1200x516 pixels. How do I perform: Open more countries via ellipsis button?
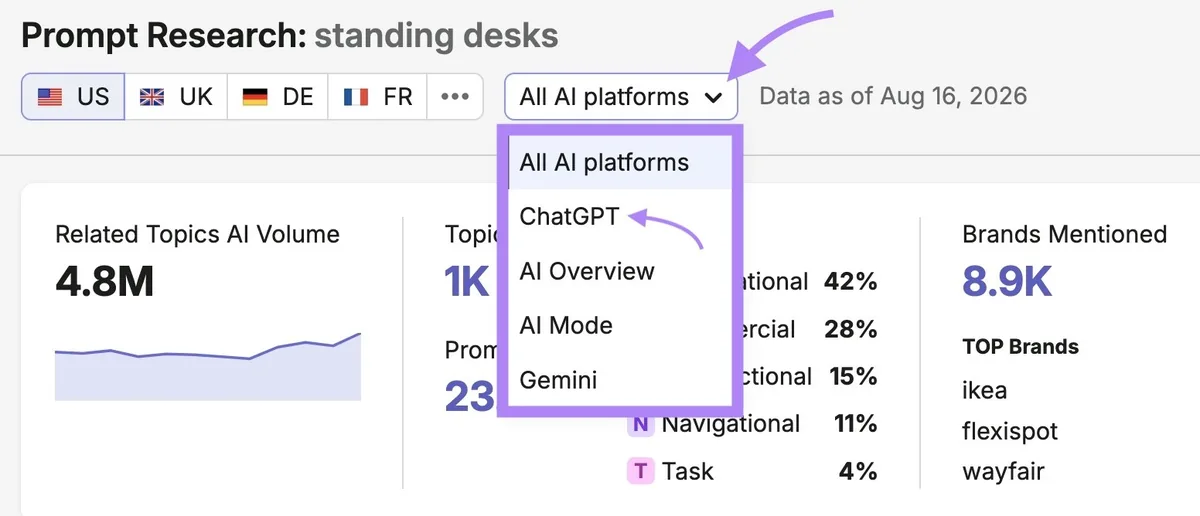click(455, 97)
